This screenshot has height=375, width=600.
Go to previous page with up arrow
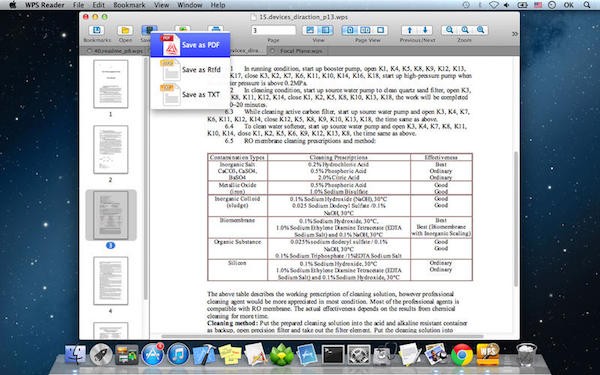pos(409,30)
